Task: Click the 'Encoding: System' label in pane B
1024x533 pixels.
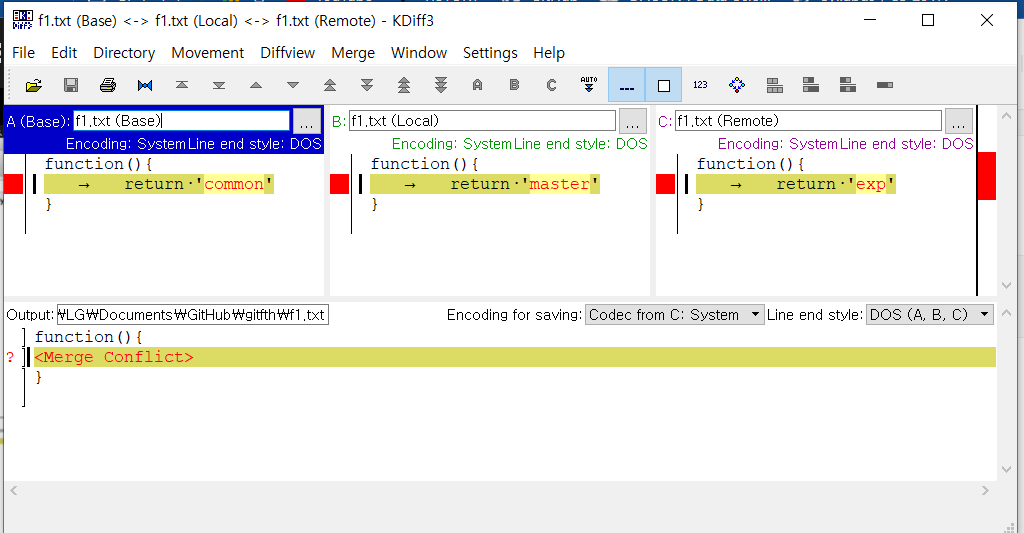Action: (451, 144)
